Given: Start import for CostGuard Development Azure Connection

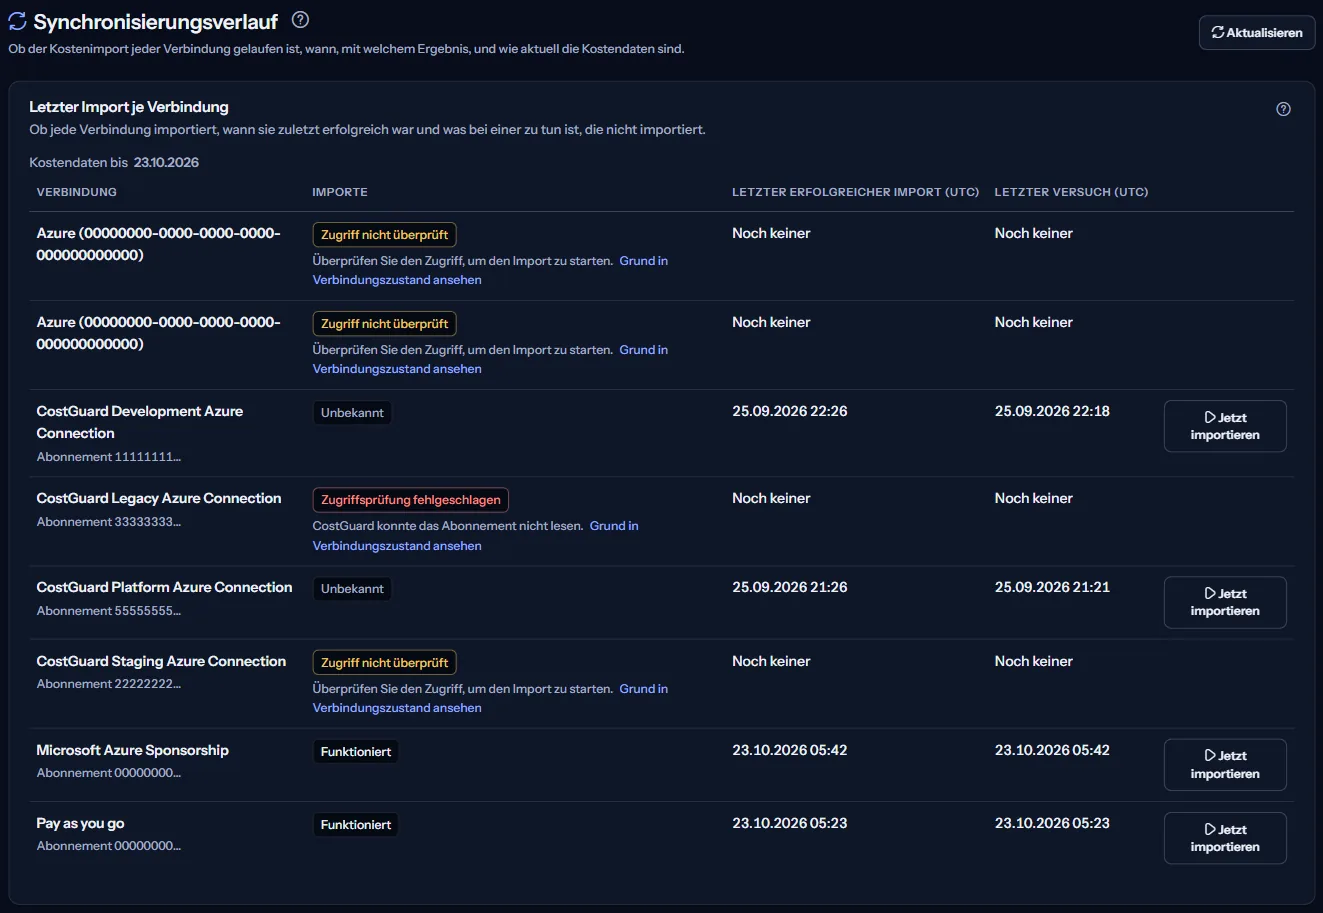Looking at the screenshot, I should (x=1225, y=426).
